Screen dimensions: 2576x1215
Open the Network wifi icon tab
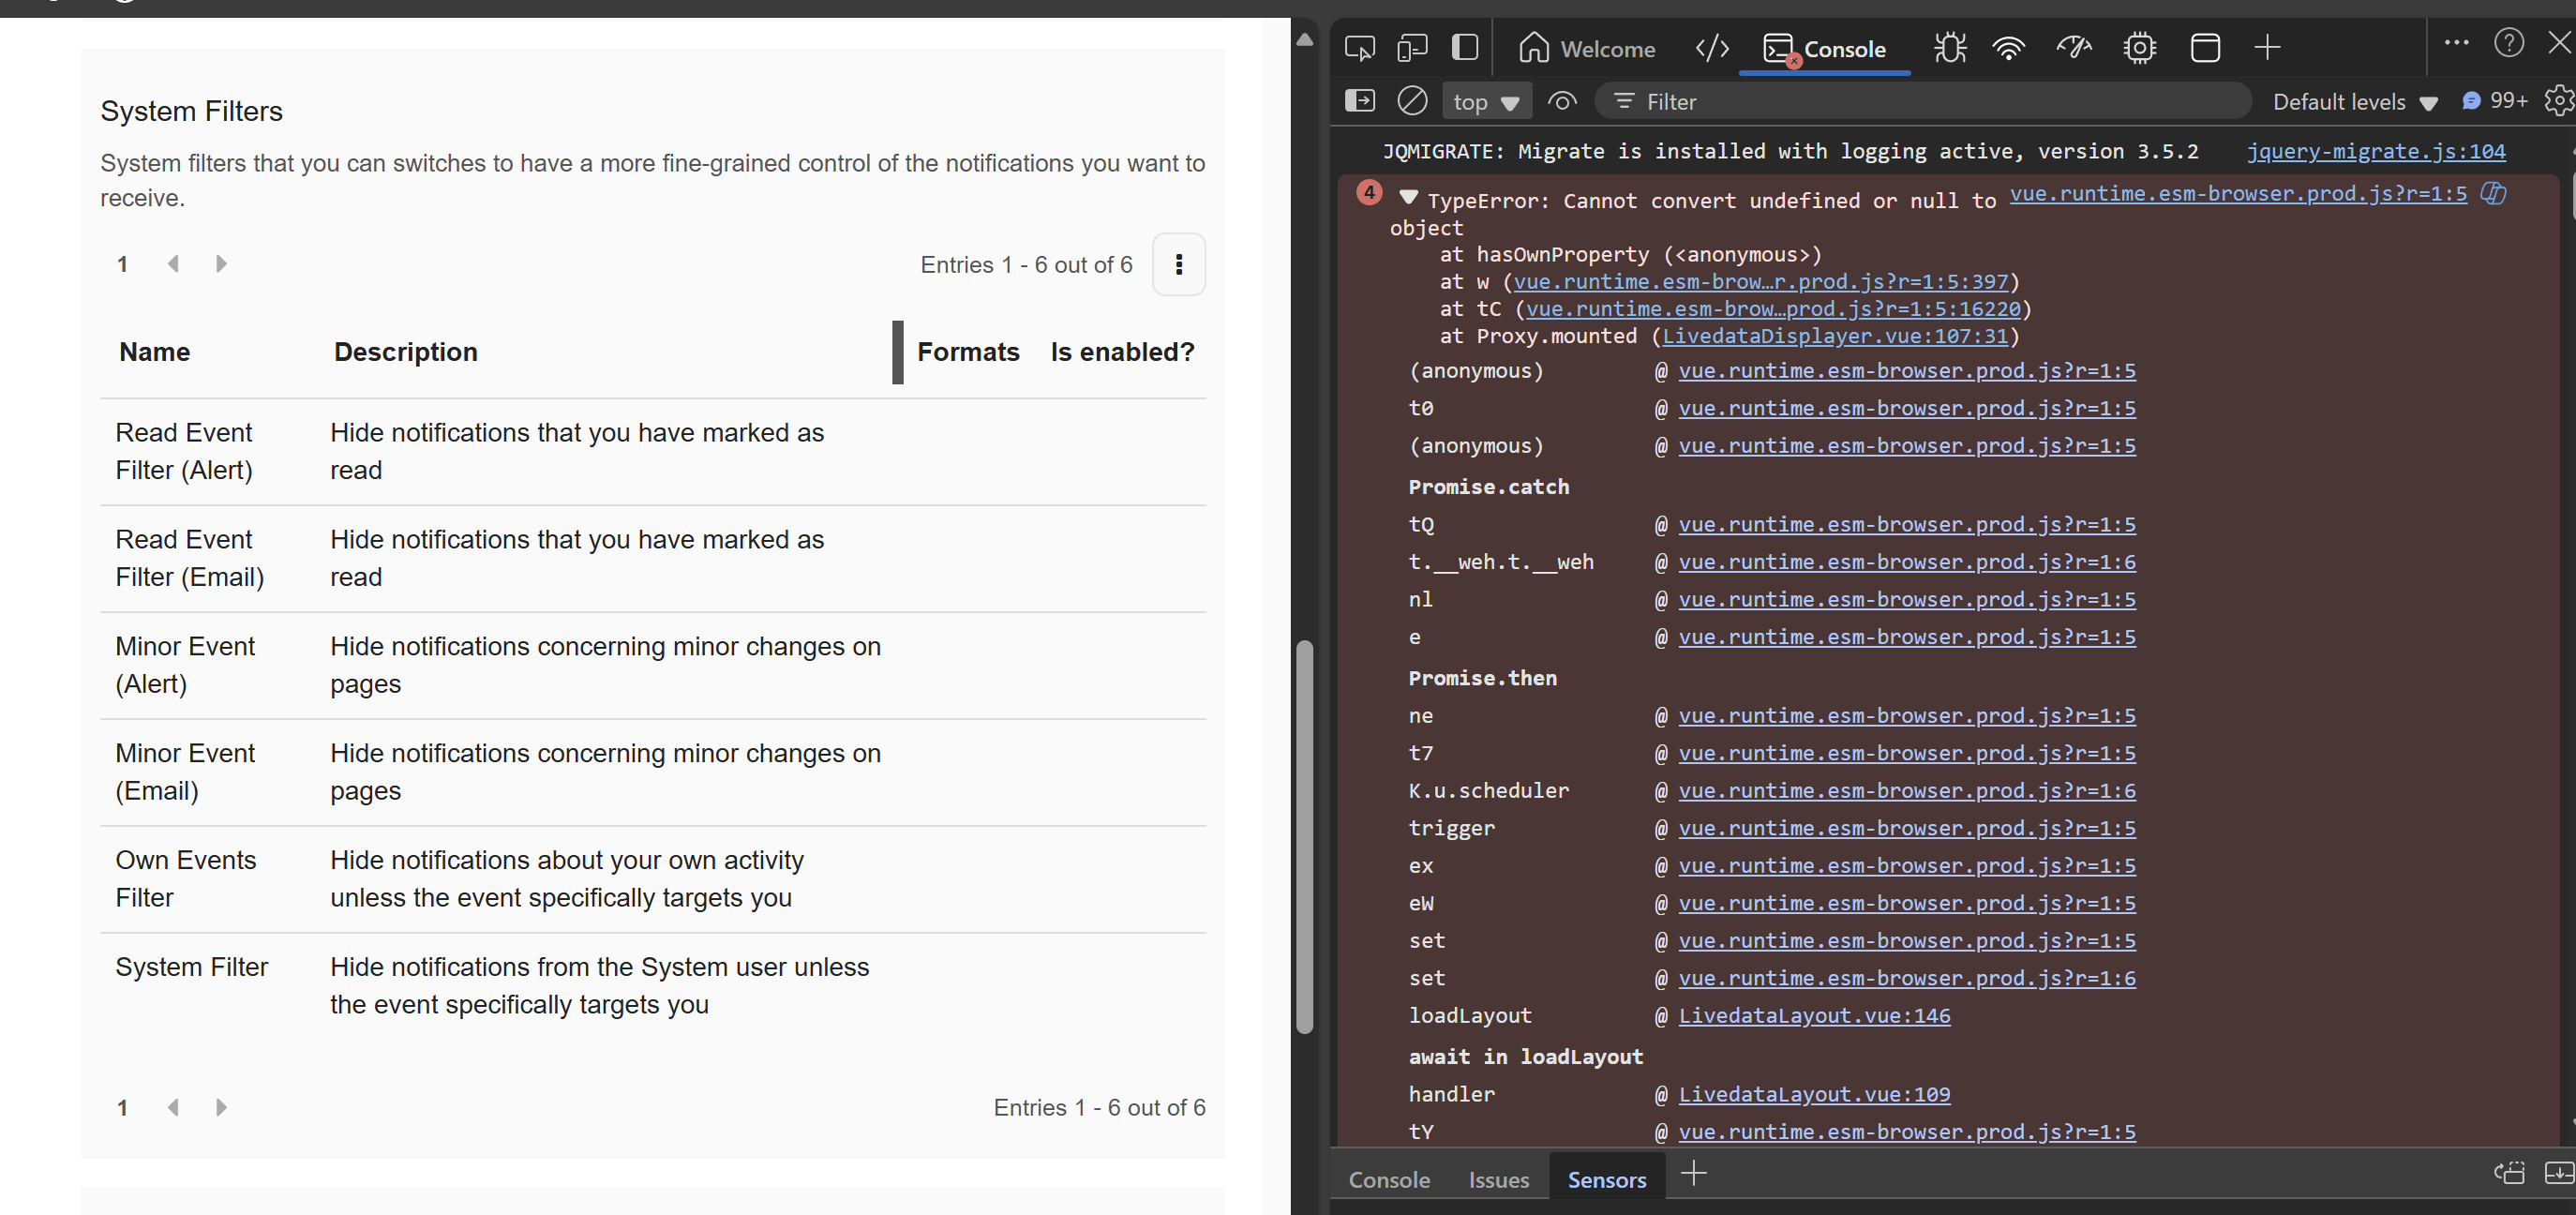pos(2008,48)
